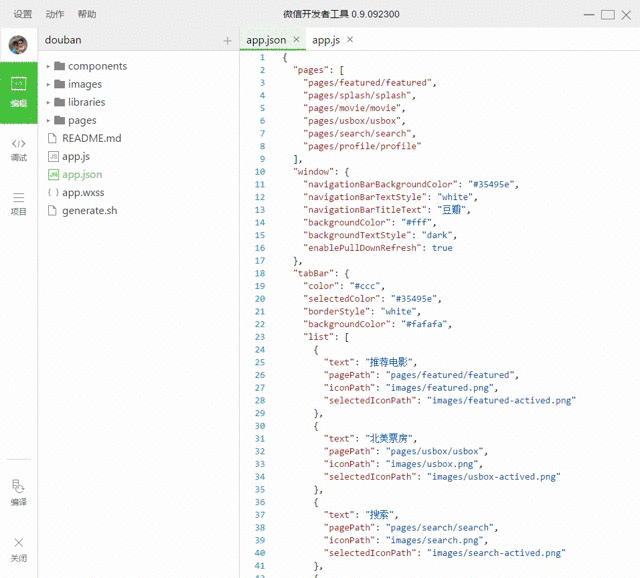Open the 动作 menu
640x578 pixels.
click(55, 14)
